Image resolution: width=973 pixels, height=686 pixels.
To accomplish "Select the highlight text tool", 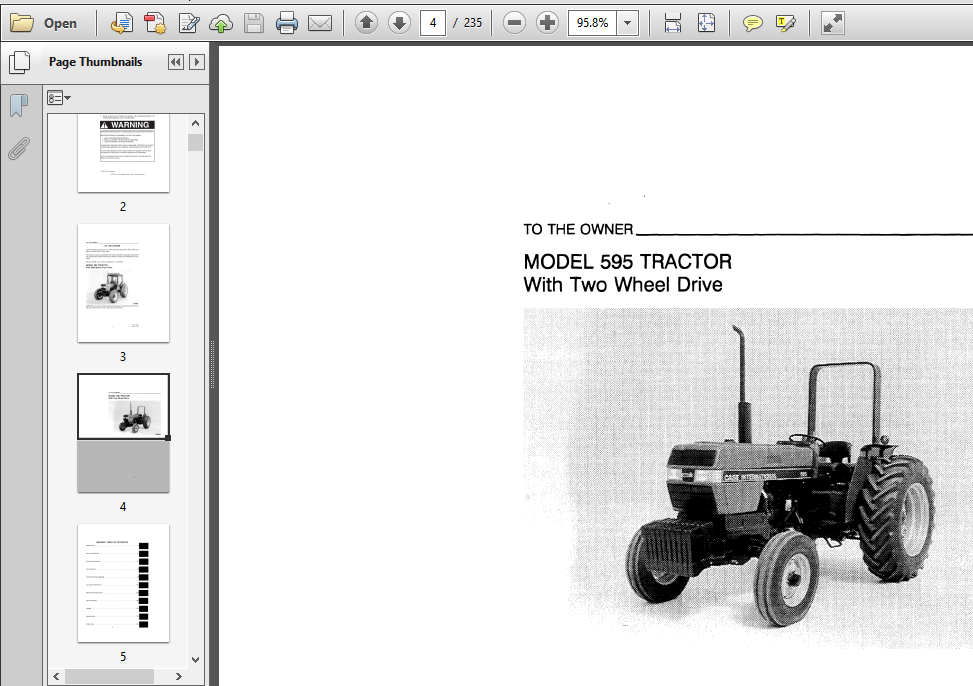I will [x=786, y=24].
